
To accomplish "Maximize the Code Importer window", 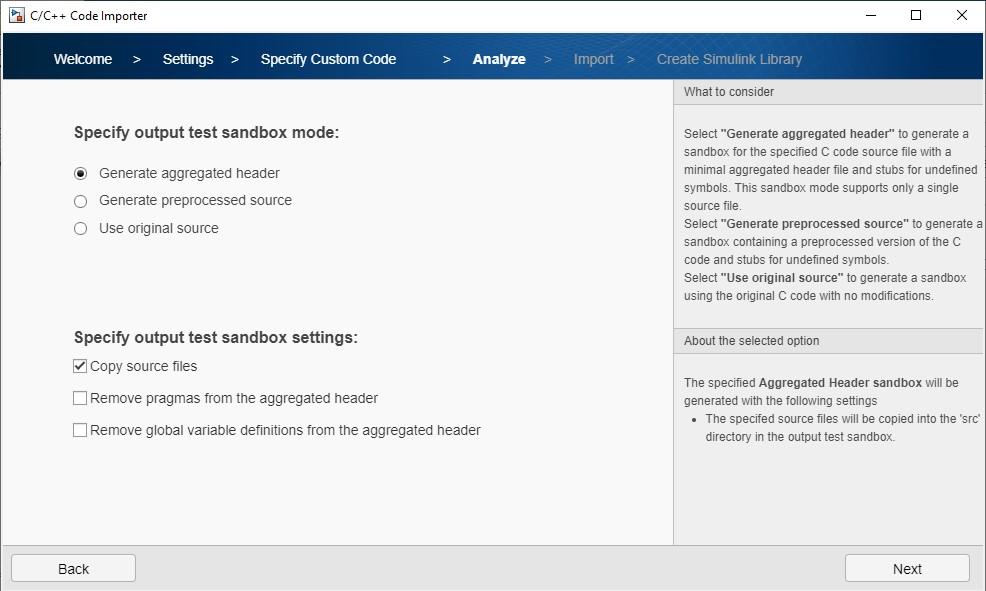I will tap(916, 16).
